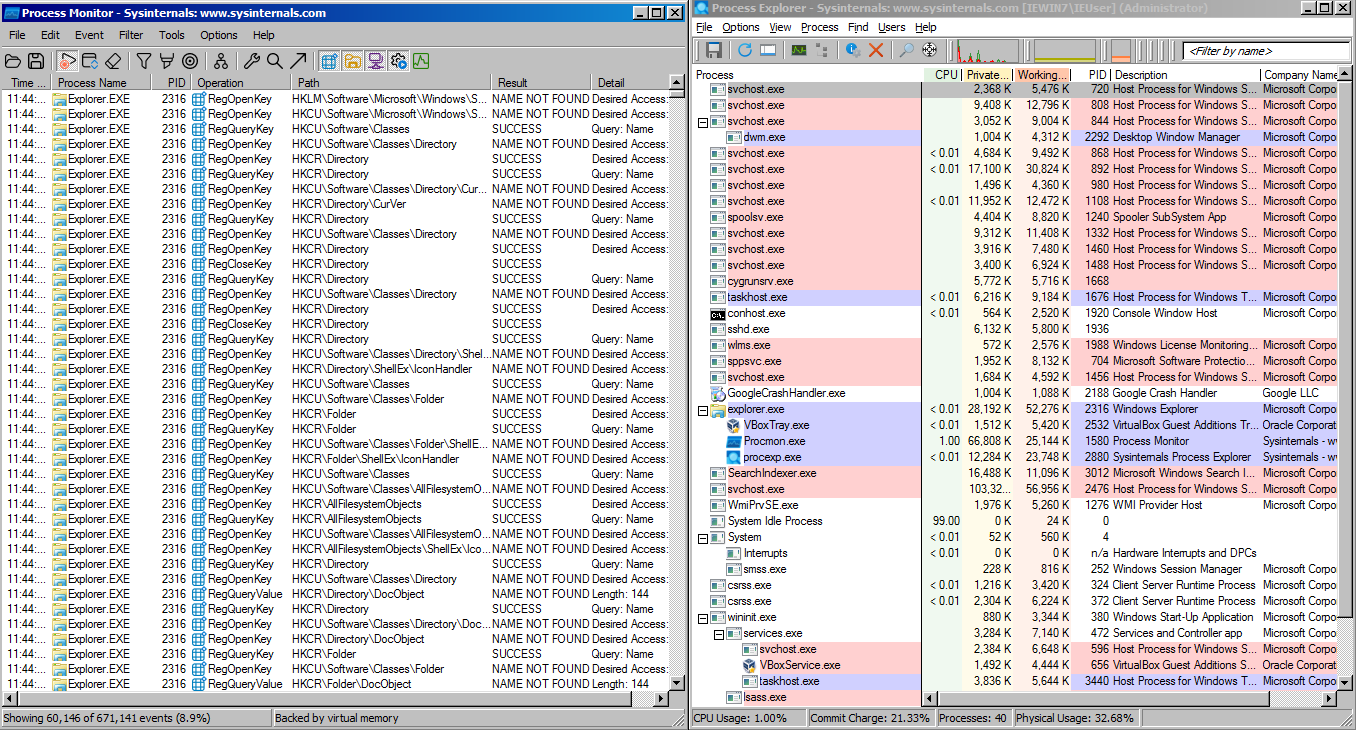Screen dimensions: 1356x730
Task: Open the File menu in Process Monitor
Action: coord(17,35)
